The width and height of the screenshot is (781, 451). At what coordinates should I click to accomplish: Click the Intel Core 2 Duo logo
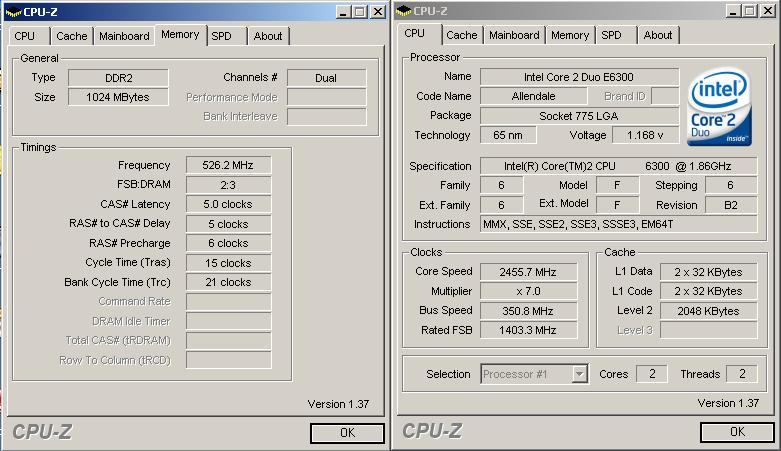pyautogui.click(x=719, y=107)
